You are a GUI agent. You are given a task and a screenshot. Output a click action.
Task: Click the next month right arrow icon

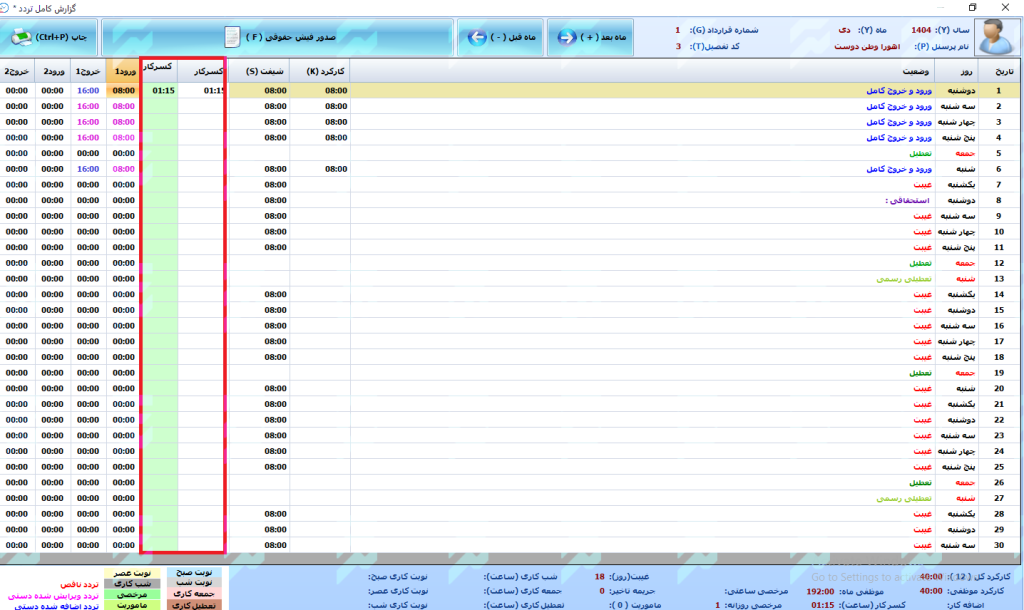point(567,37)
